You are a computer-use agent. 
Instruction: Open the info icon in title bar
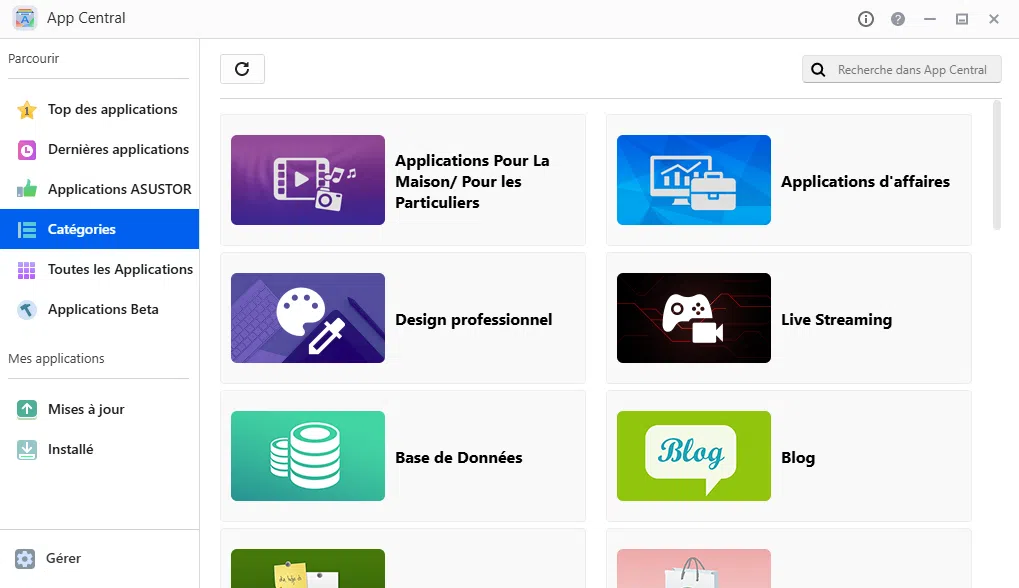tap(866, 19)
